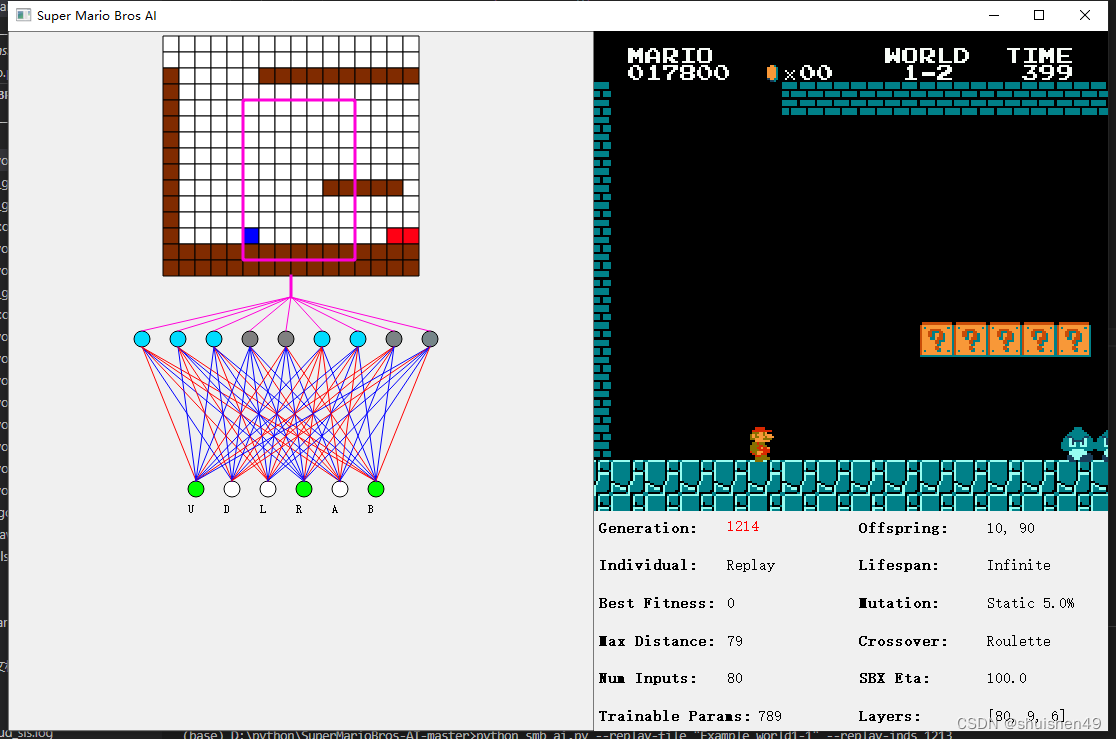Screen dimensions: 1116x739
Task: Minimize the Super Mario Bros AI window
Action: (x=994, y=15)
